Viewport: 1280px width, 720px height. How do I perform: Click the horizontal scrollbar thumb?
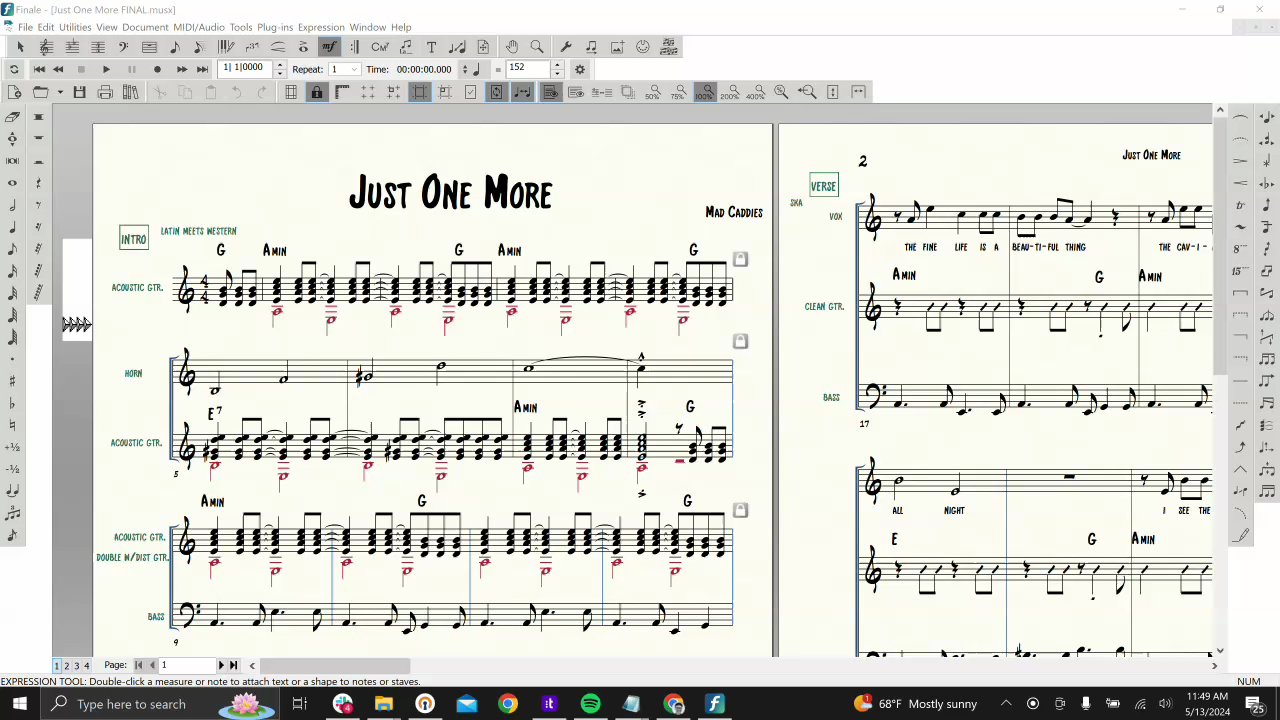pos(335,665)
